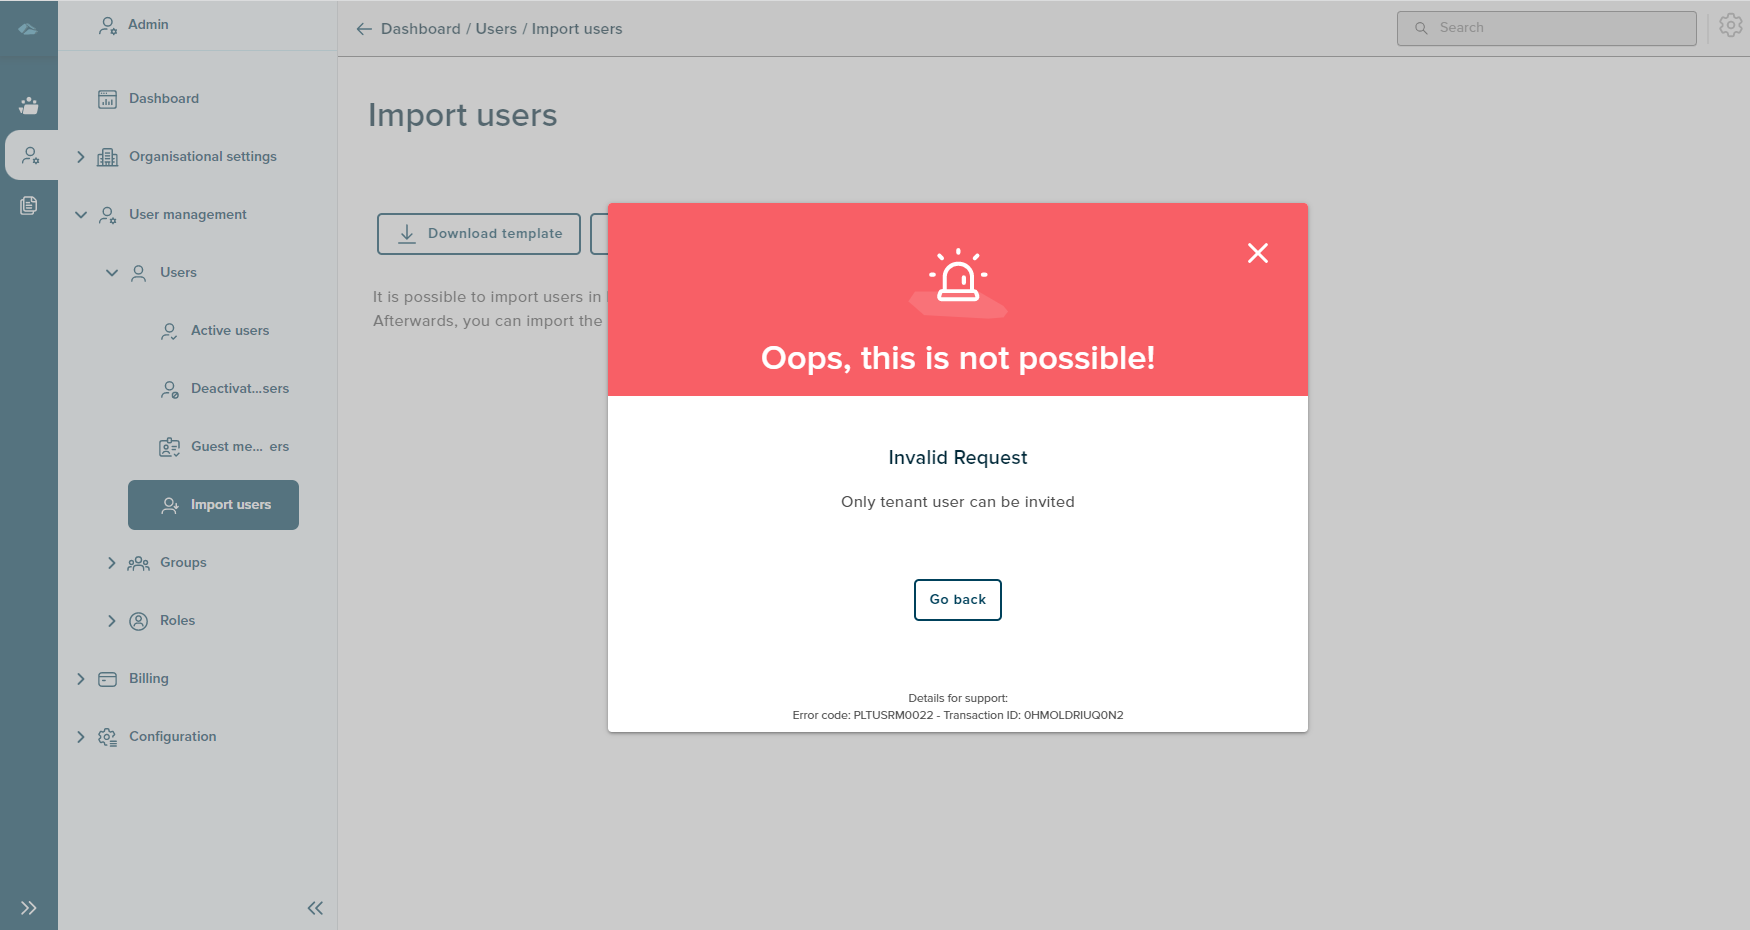This screenshot has width=1750, height=930.
Task: Expand the Groups section
Action: pyautogui.click(x=112, y=563)
